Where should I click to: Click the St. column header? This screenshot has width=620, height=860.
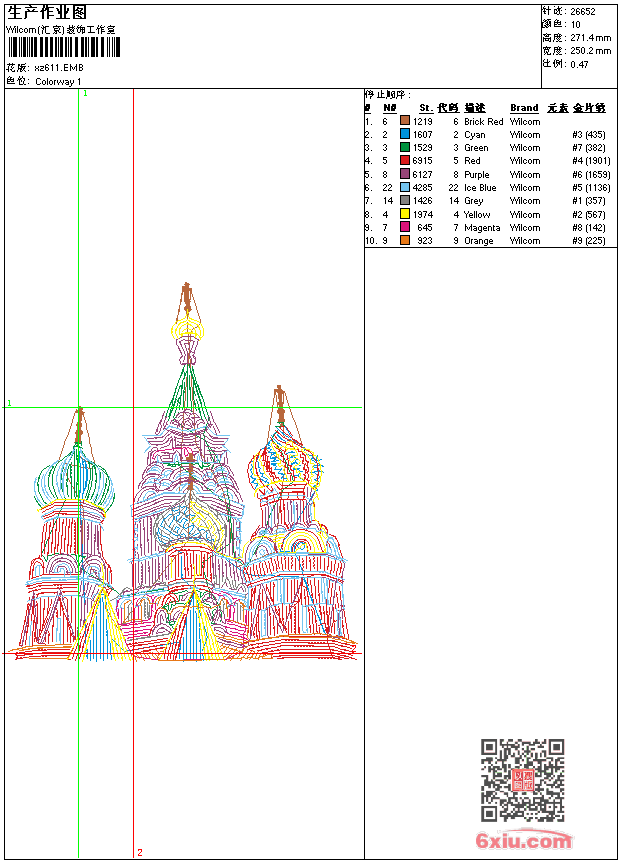click(x=426, y=108)
